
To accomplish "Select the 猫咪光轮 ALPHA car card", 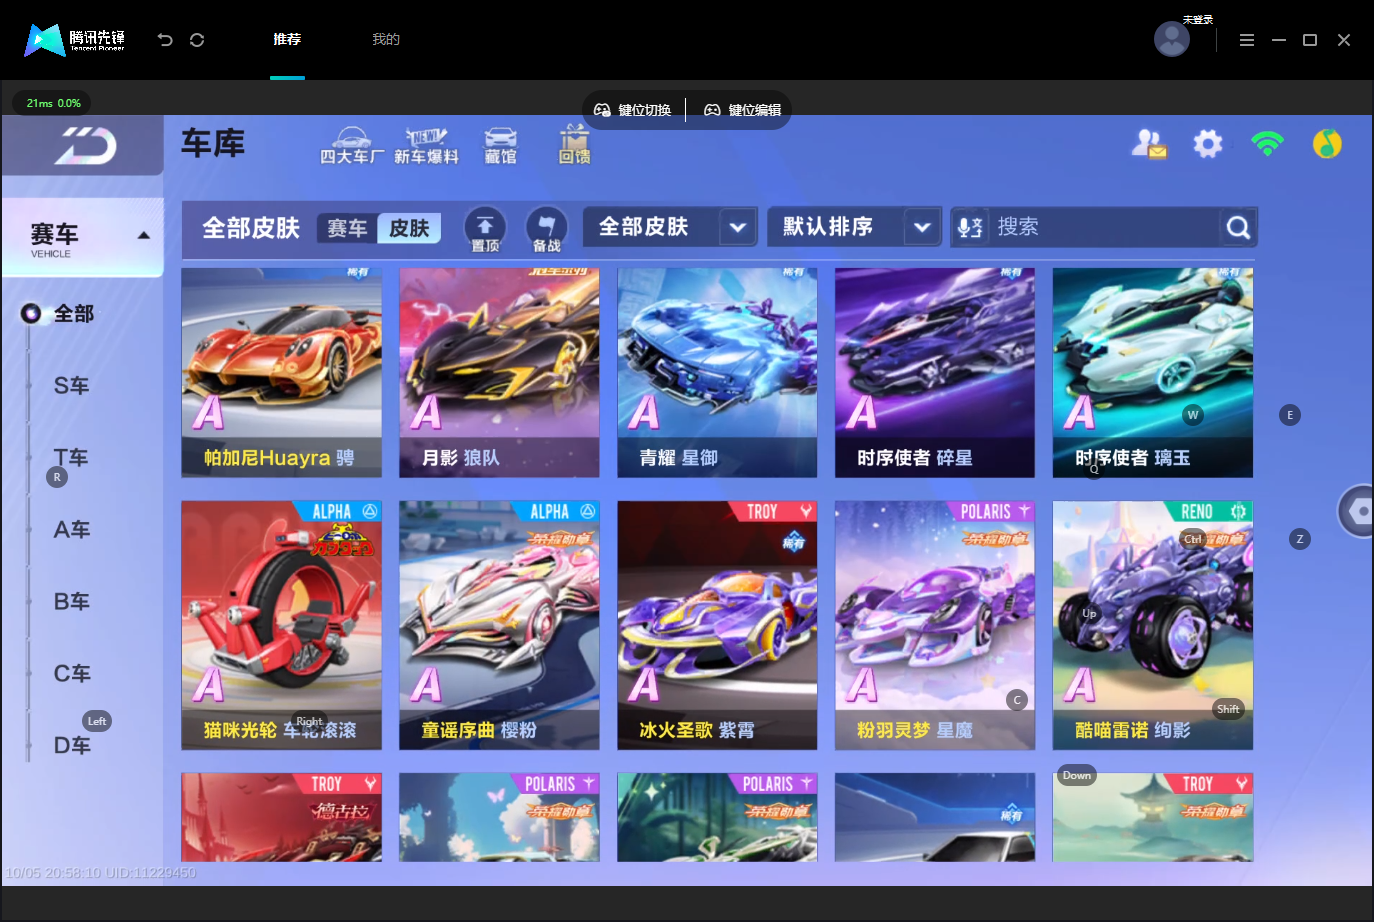I will (282, 625).
